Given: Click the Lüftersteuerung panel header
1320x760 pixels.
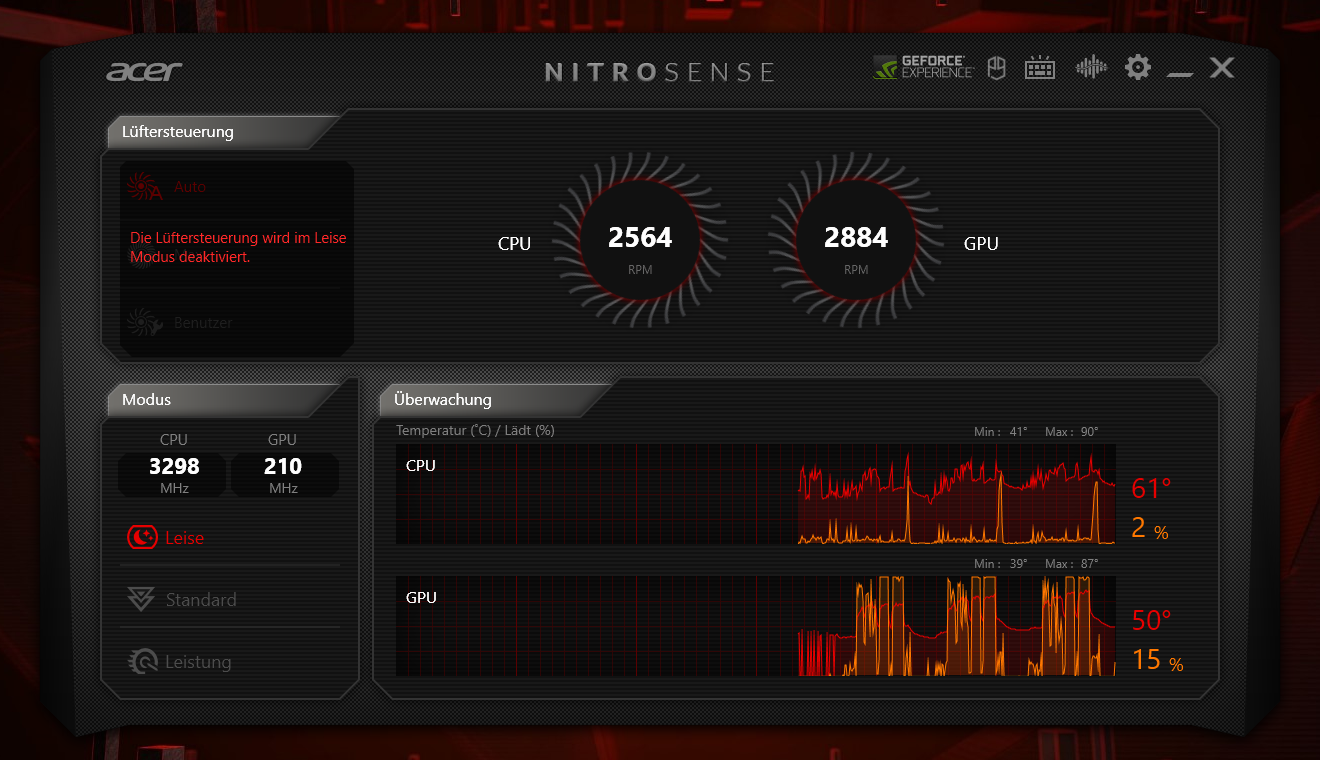Looking at the screenshot, I should (178, 132).
